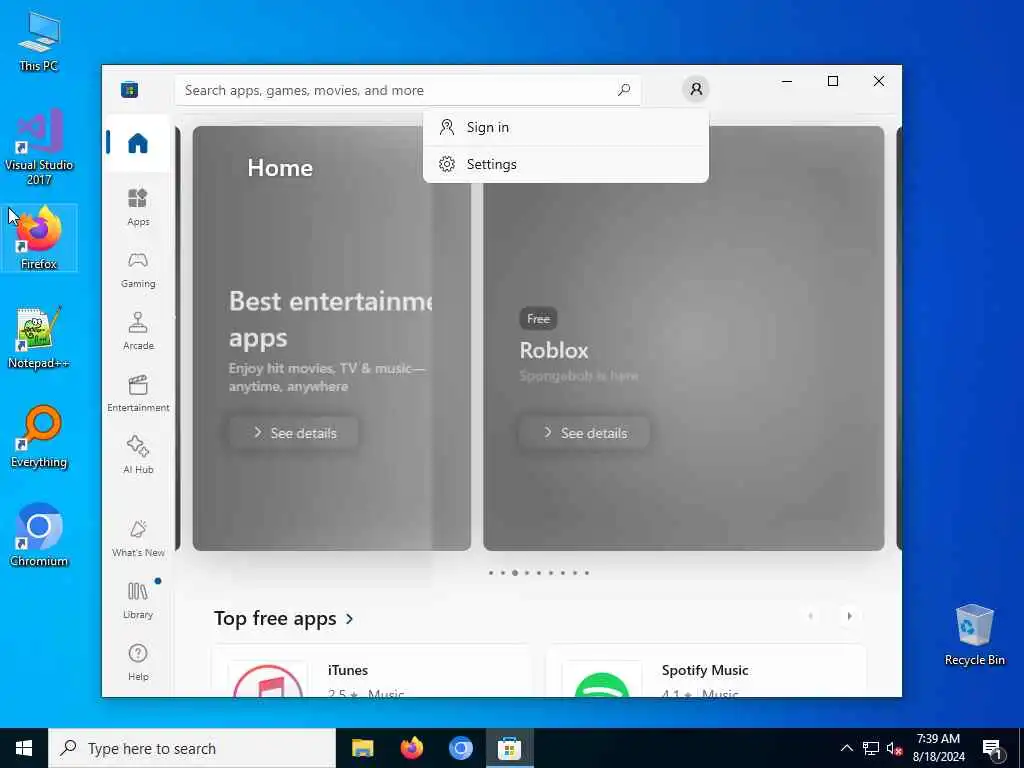The width and height of the screenshot is (1024, 768).
Task: Open the notification center
Action: point(993,750)
